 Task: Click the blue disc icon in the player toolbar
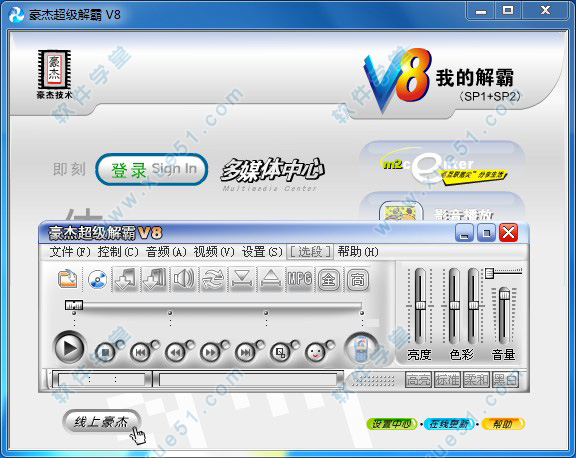pos(97,280)
